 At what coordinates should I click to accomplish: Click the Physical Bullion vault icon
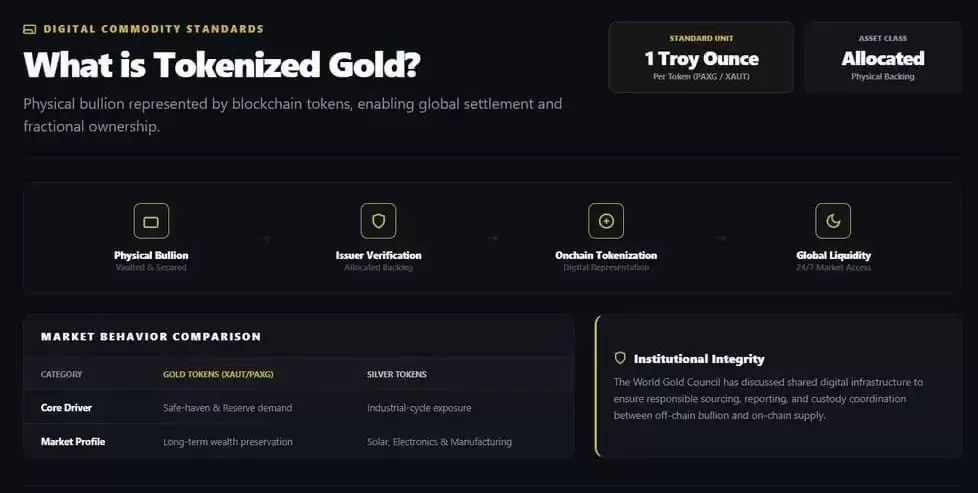[x=151, y=221]
